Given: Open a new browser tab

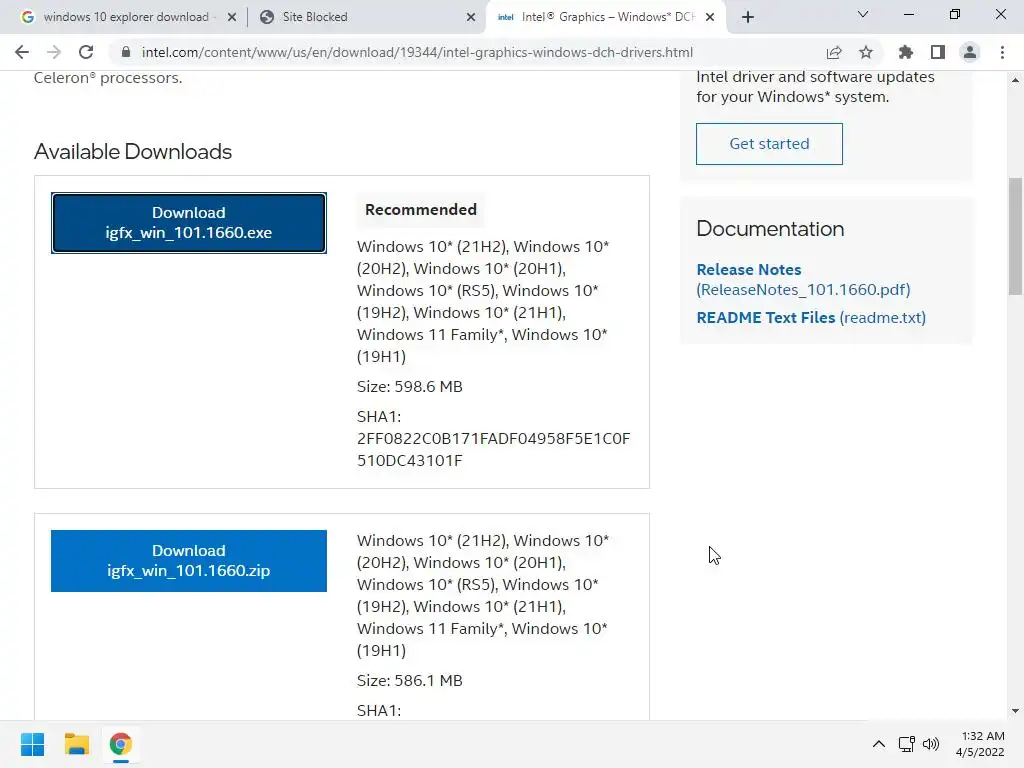Looking at the screenshot, I should pos(748,17).
